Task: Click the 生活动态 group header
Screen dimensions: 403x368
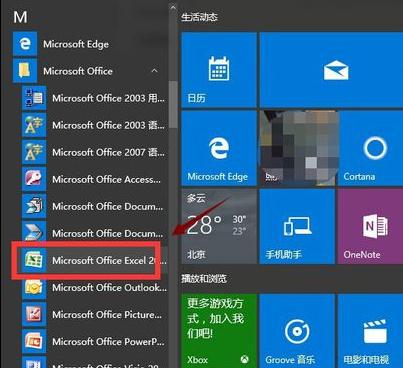Action: (x=199, y=17)
